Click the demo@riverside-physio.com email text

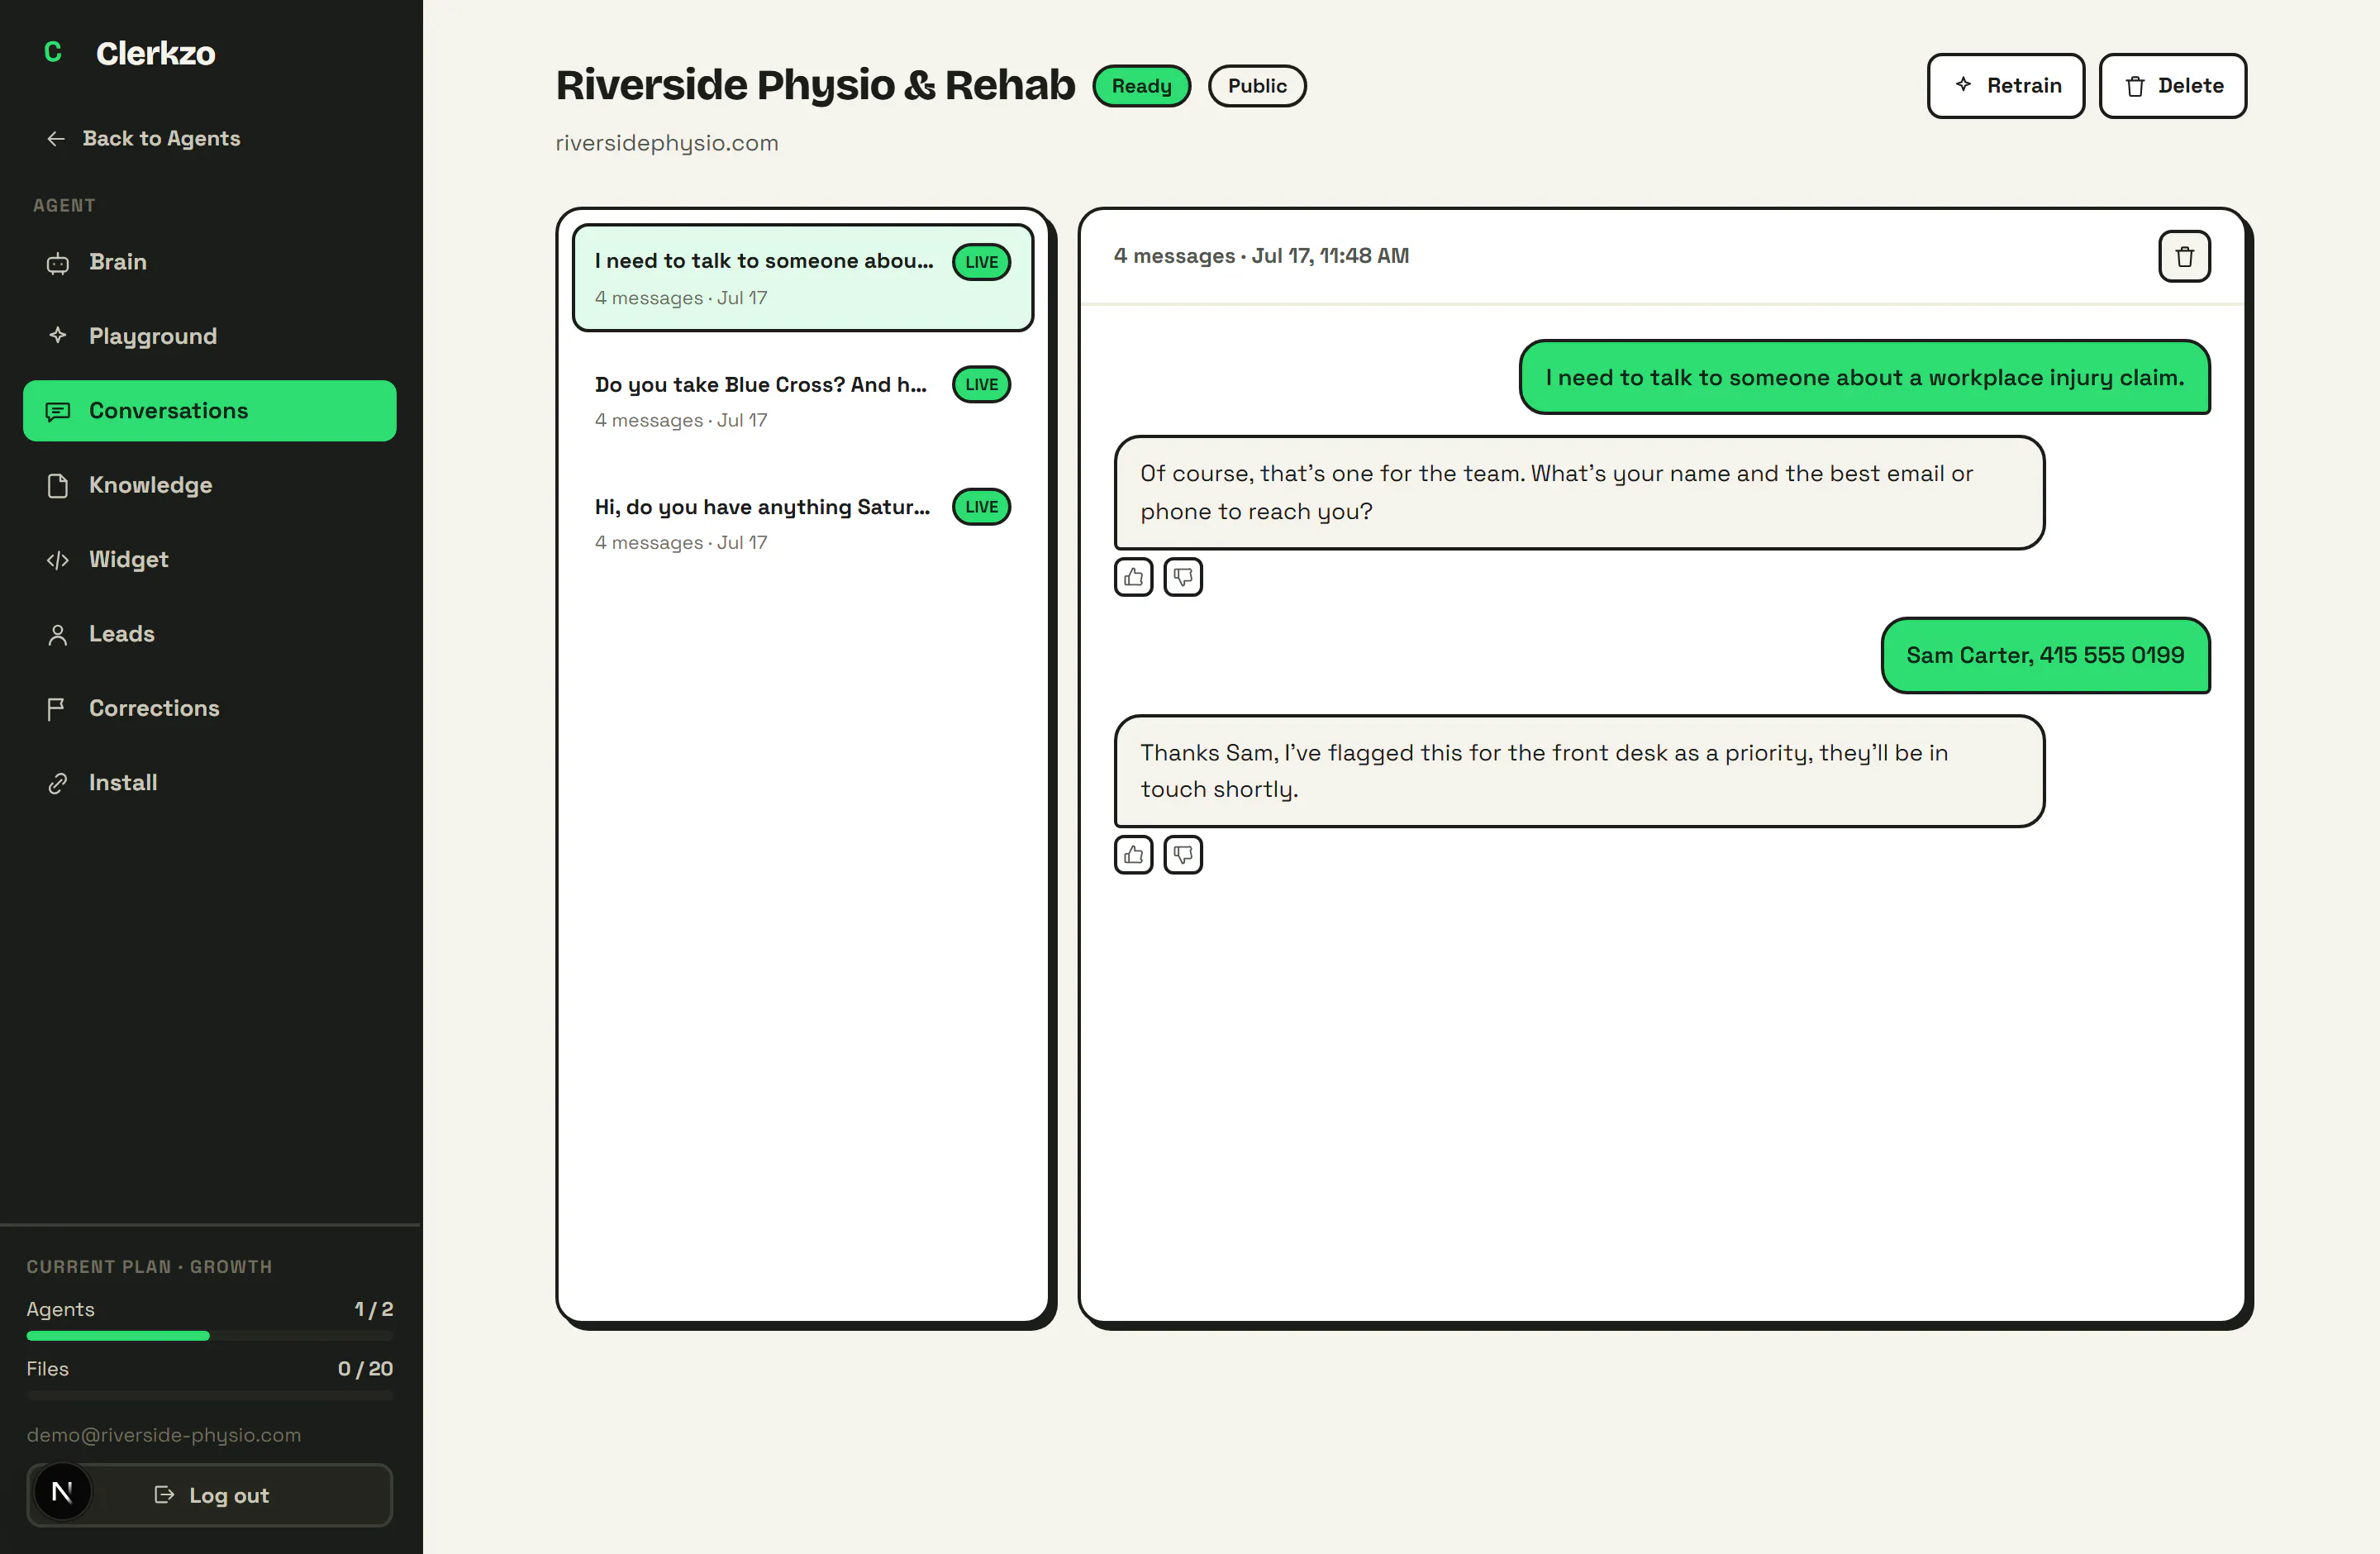point(163,1435)
